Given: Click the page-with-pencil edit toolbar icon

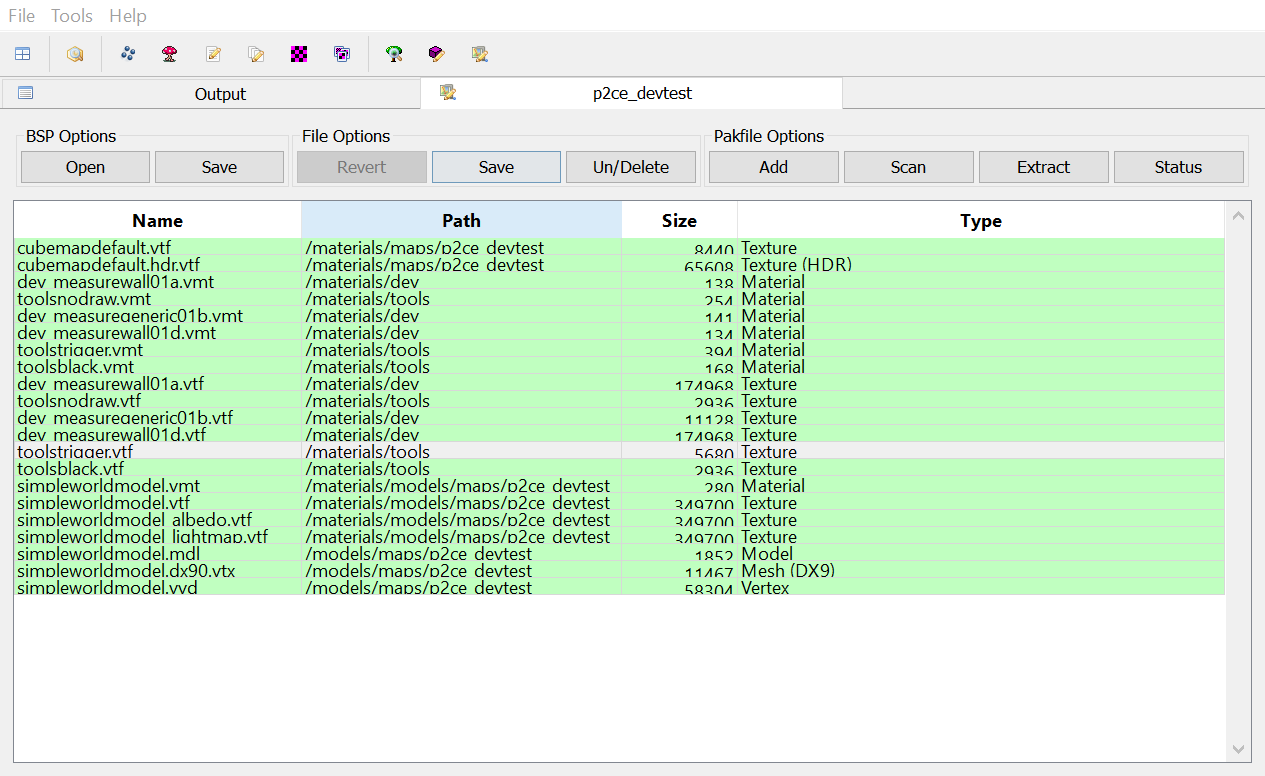Looking at the screenshot, I should (x=213, y=53).
